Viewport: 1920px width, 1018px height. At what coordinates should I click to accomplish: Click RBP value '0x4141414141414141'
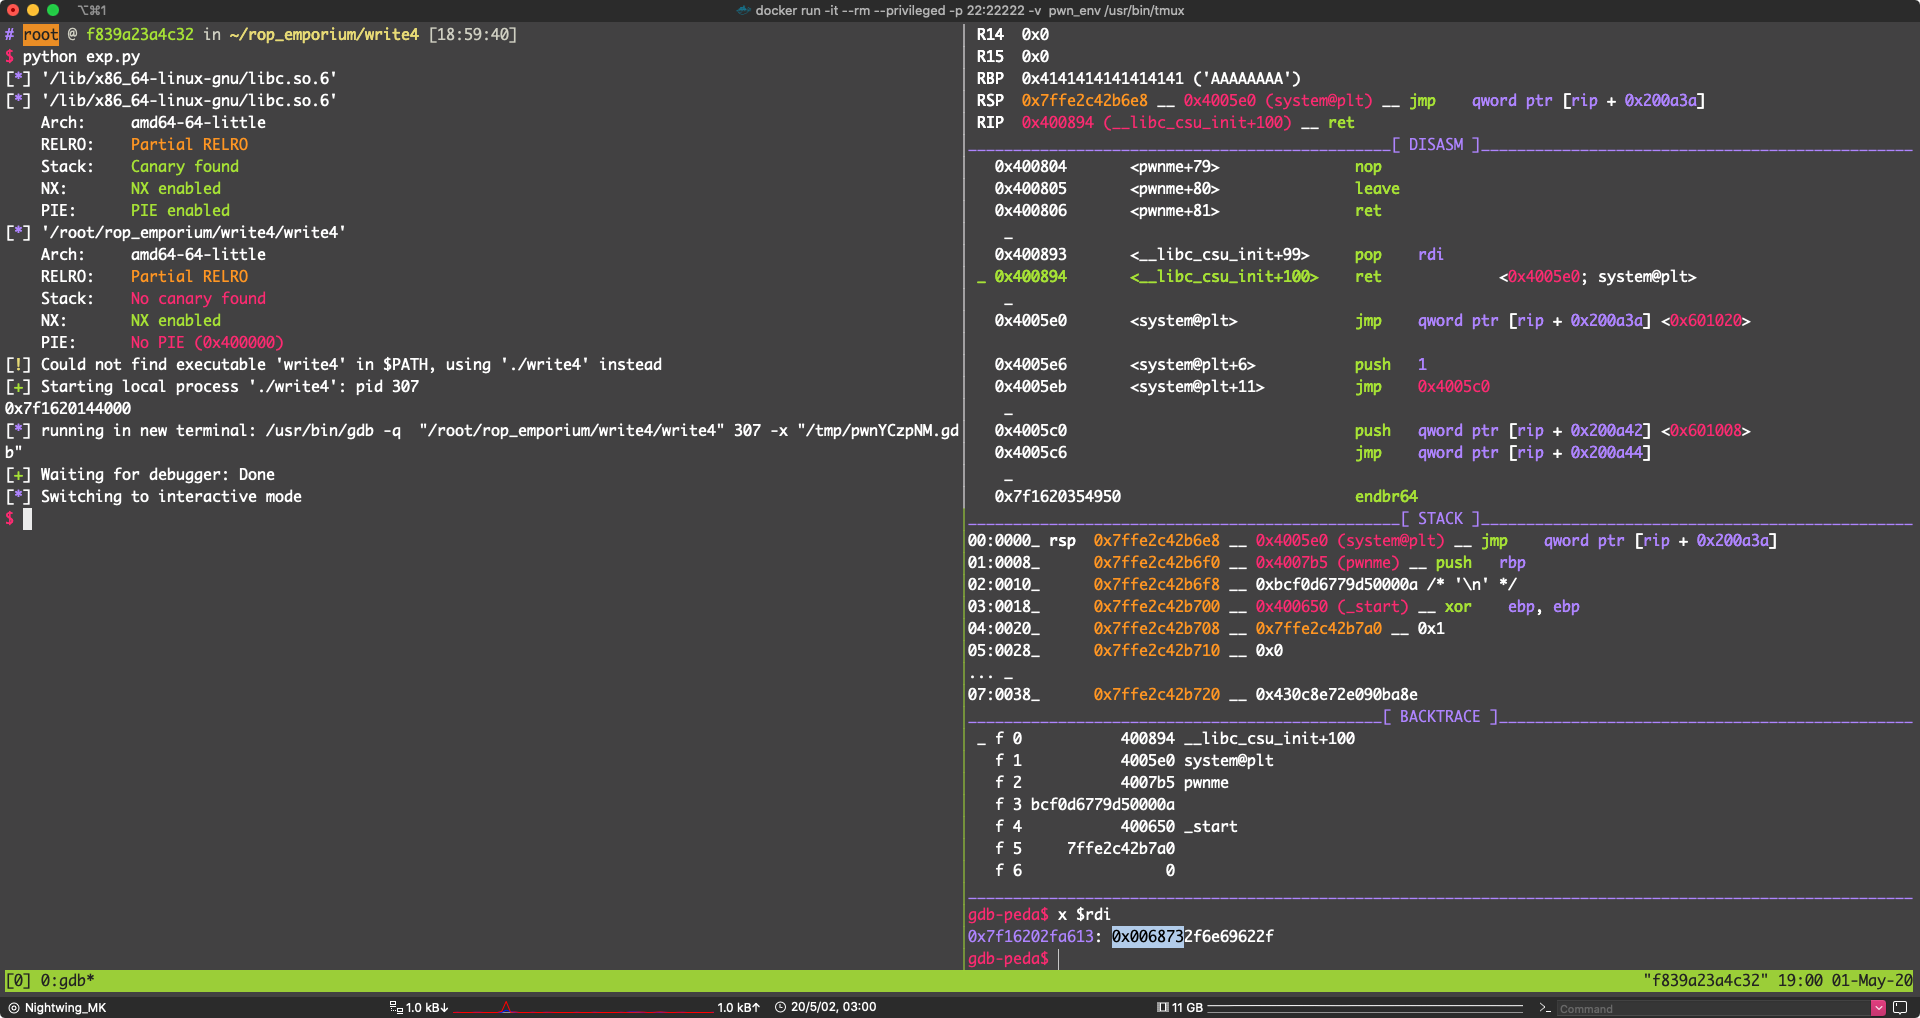click(x=1102, y=78)
